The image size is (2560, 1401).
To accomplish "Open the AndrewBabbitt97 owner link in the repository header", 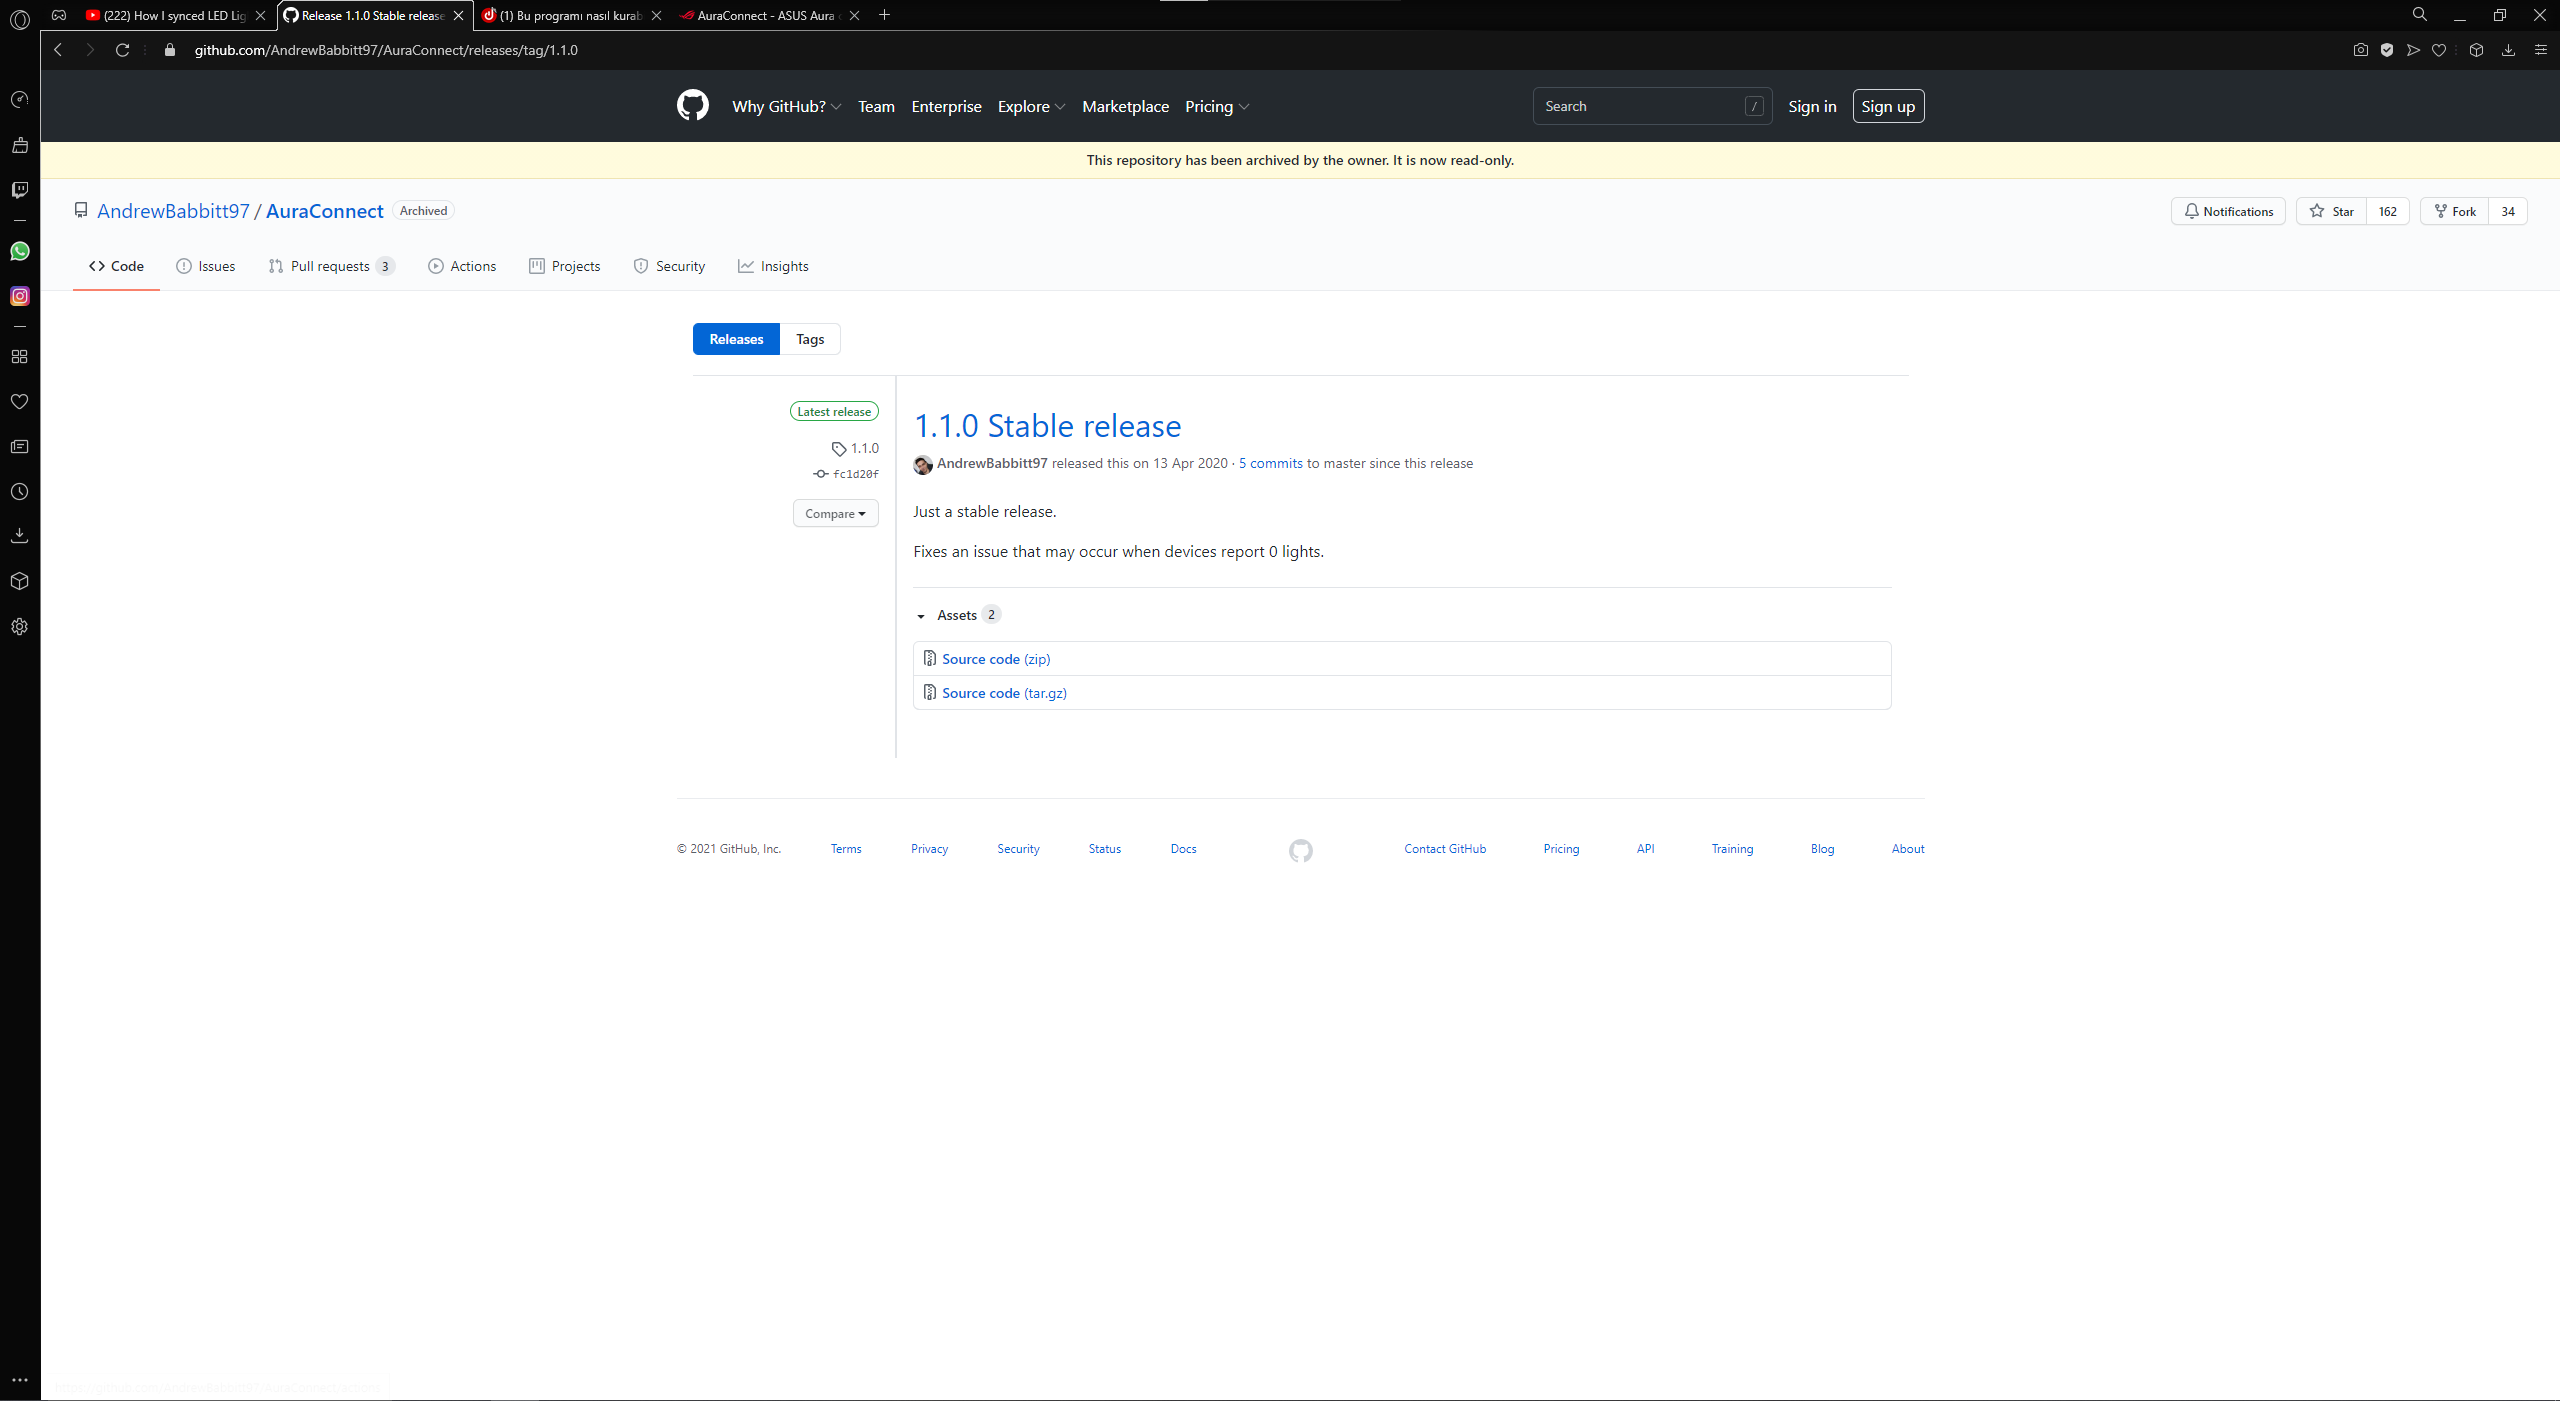I will [173, 211].
